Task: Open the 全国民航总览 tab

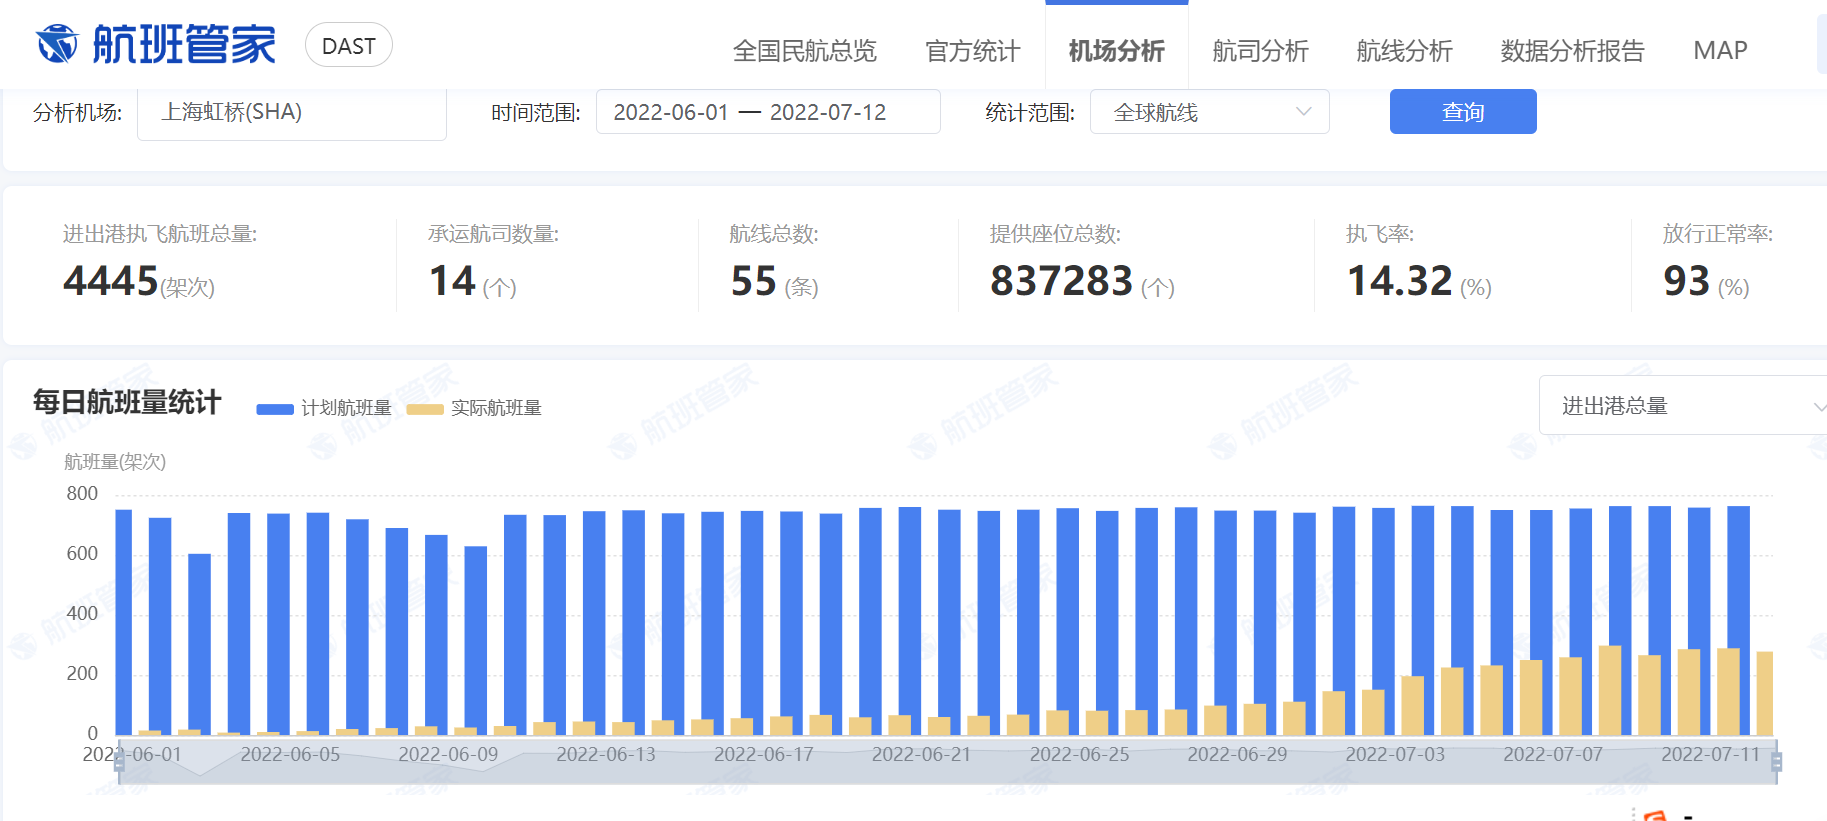Action: (x=804, y=51)
